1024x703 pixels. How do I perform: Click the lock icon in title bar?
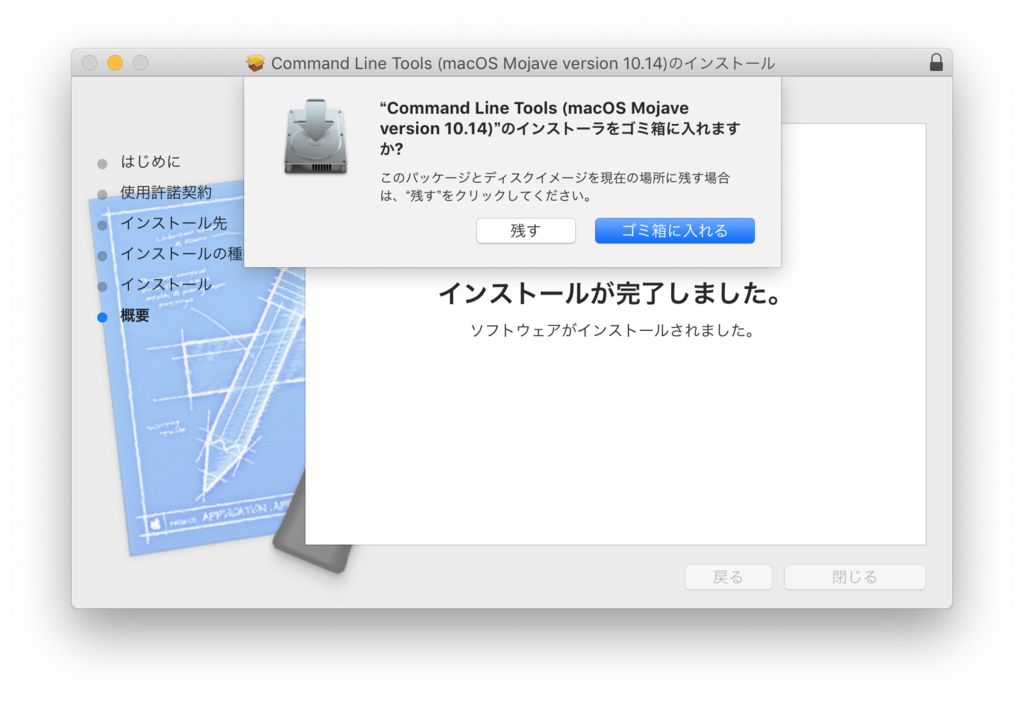click(936, 62)
